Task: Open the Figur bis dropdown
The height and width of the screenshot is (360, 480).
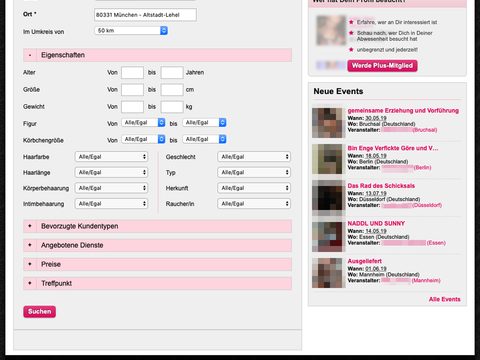Action: coord(204,123)
